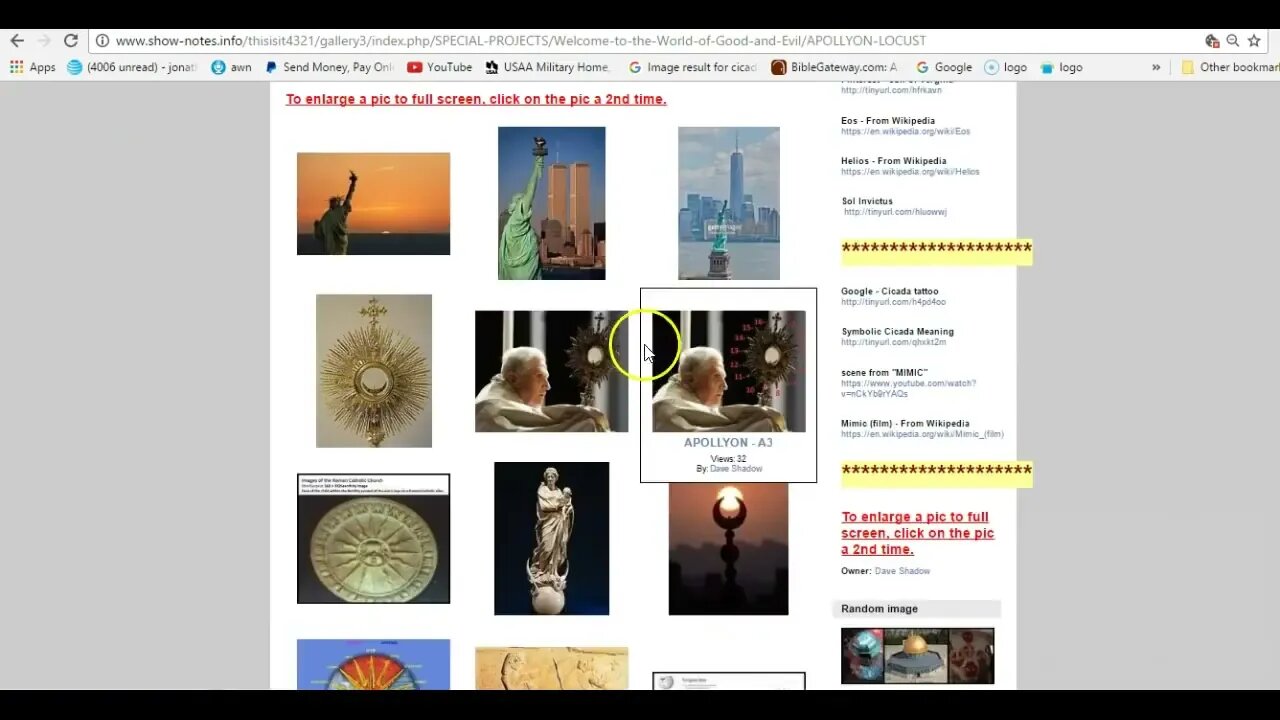
Task: Open the 'awn' bookmark
Action: pos(232,67)
